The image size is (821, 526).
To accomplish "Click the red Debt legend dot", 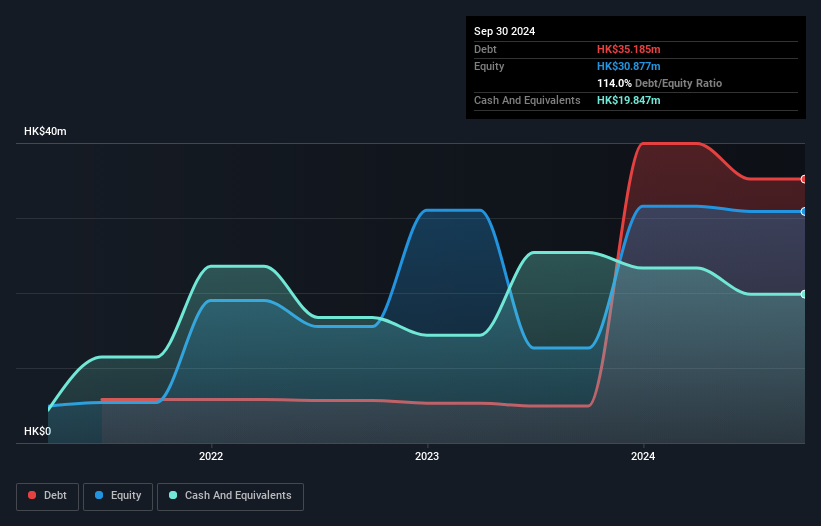I will 32,495.
